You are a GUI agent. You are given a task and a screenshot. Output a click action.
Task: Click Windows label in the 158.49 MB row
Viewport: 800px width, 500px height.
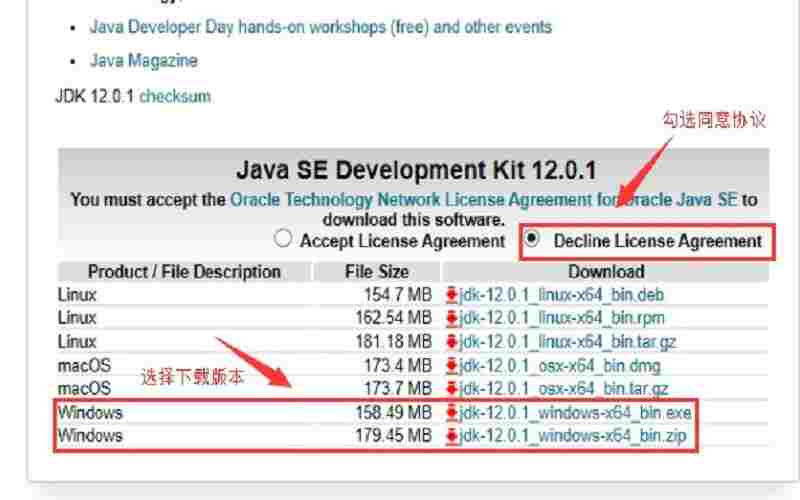pyautogui.click(x=90, y=412)
